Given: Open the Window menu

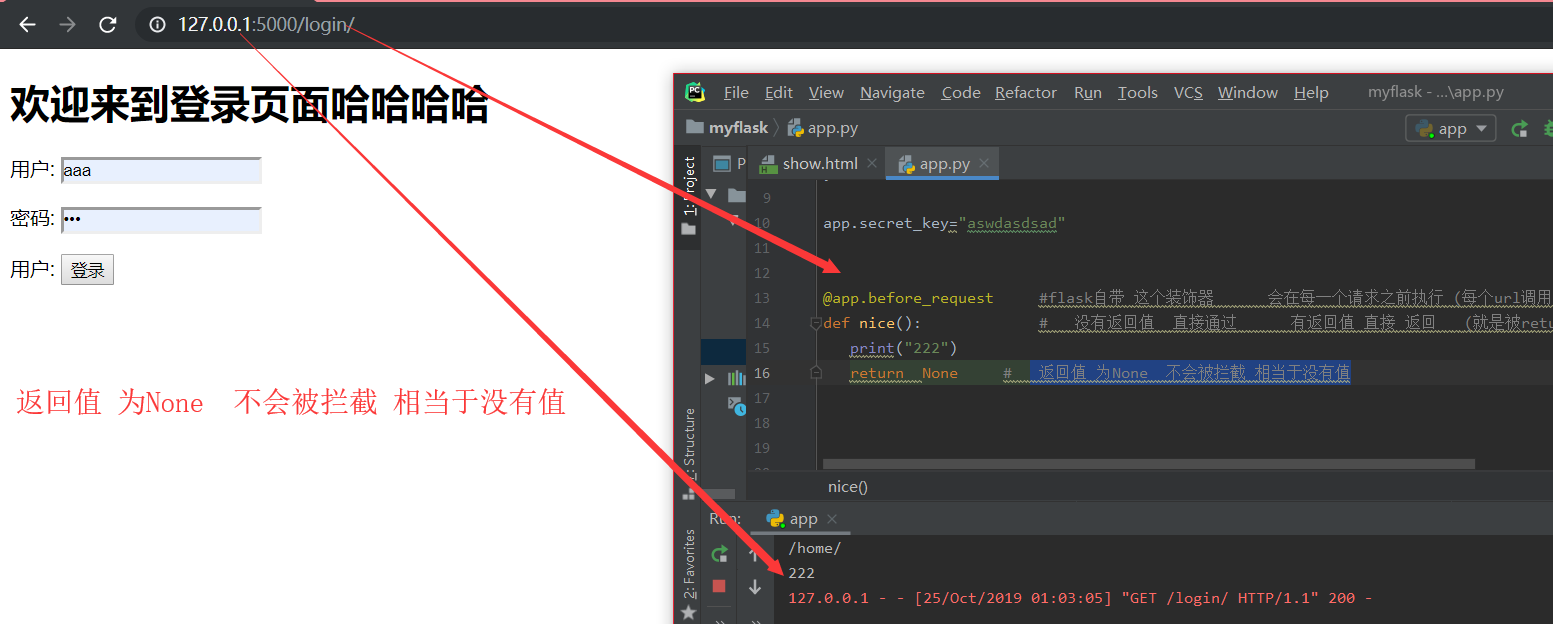Looking at the screenshot, I should 1248,92.
